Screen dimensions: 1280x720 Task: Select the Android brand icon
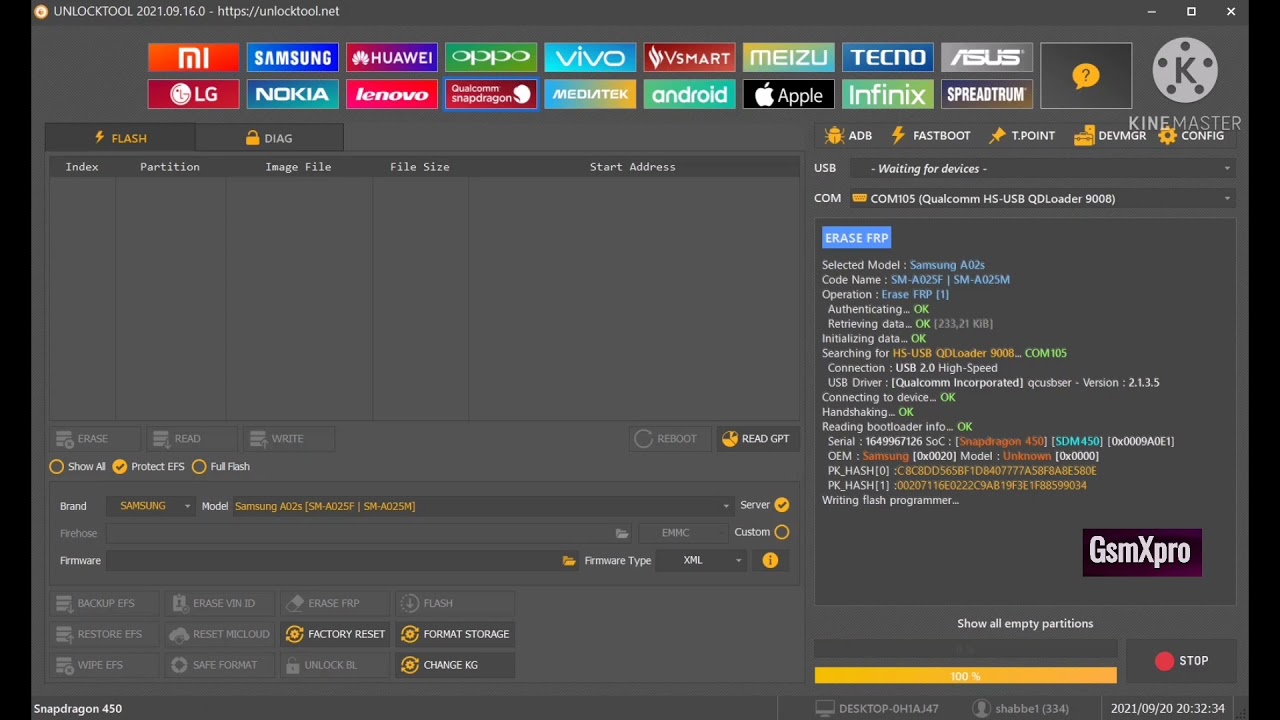click(x=689, y=94)
